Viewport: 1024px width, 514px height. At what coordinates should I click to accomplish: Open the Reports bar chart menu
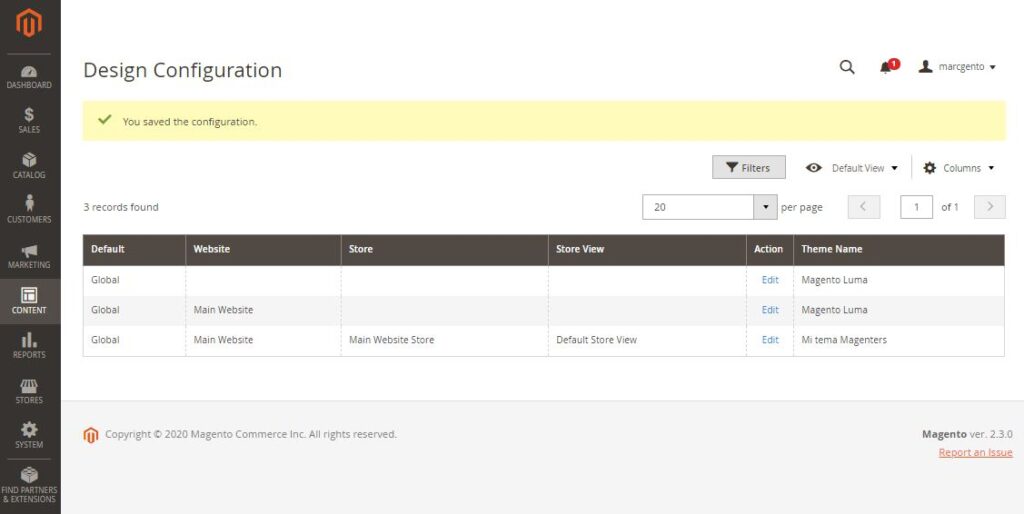point(29,345)
